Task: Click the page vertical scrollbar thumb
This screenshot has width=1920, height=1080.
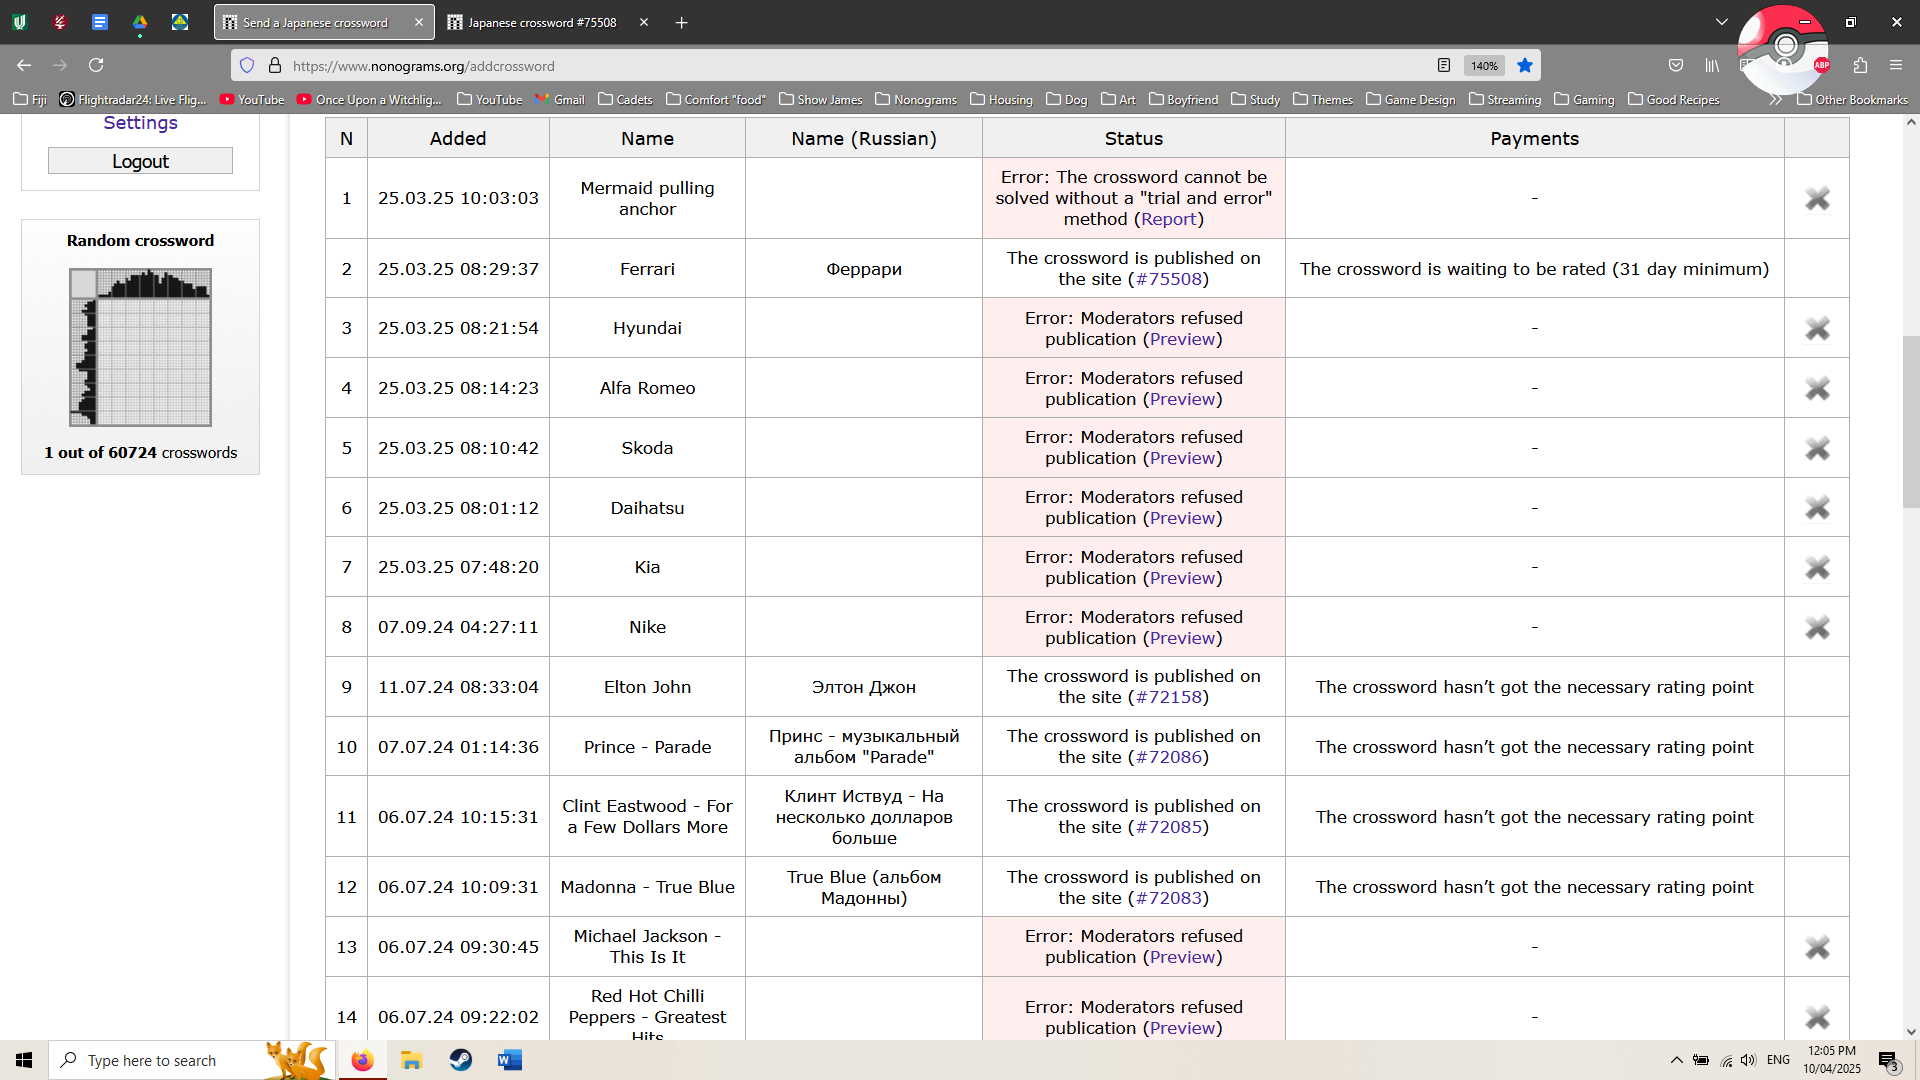Action: (1911, 422)
